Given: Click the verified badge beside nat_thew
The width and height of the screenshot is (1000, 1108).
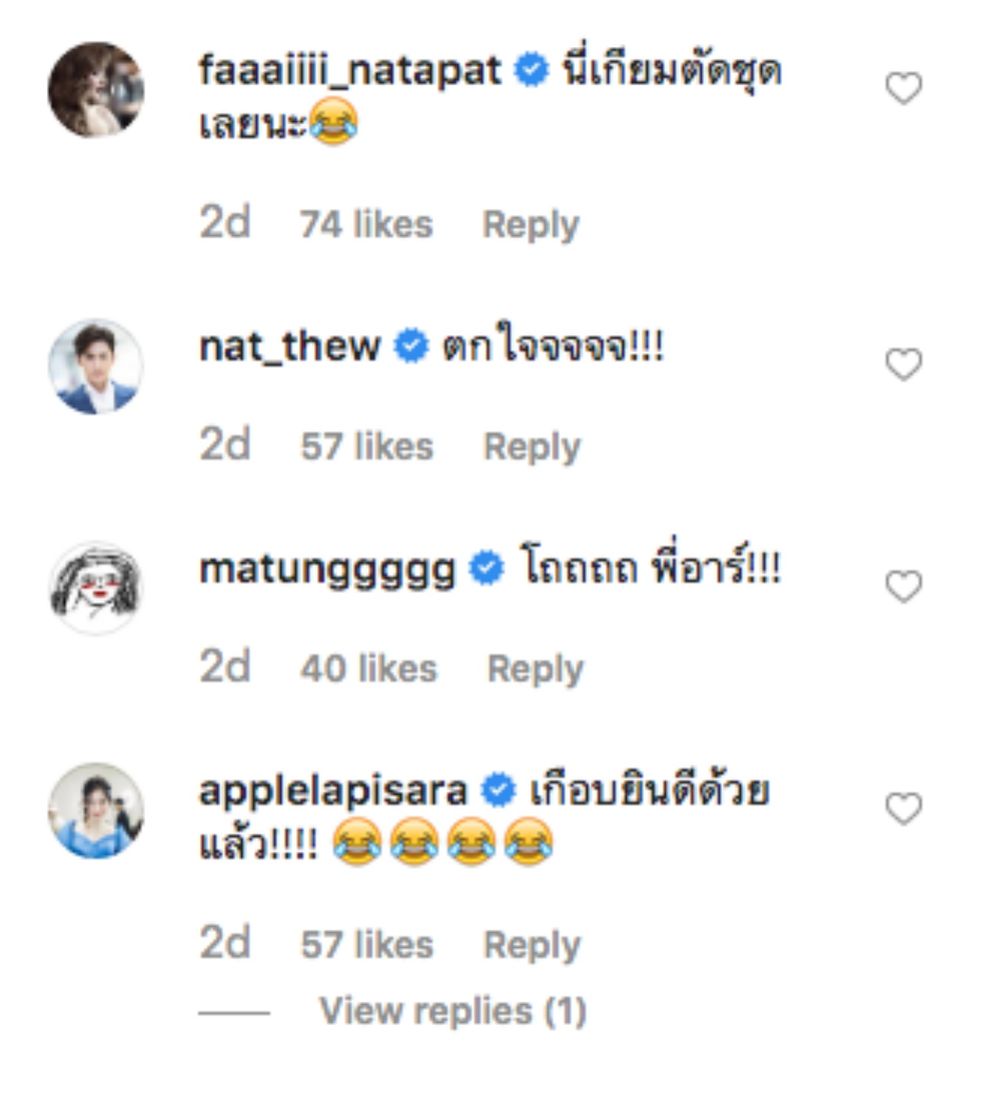Looking at the screenshot, I should [x=411, y=346].
